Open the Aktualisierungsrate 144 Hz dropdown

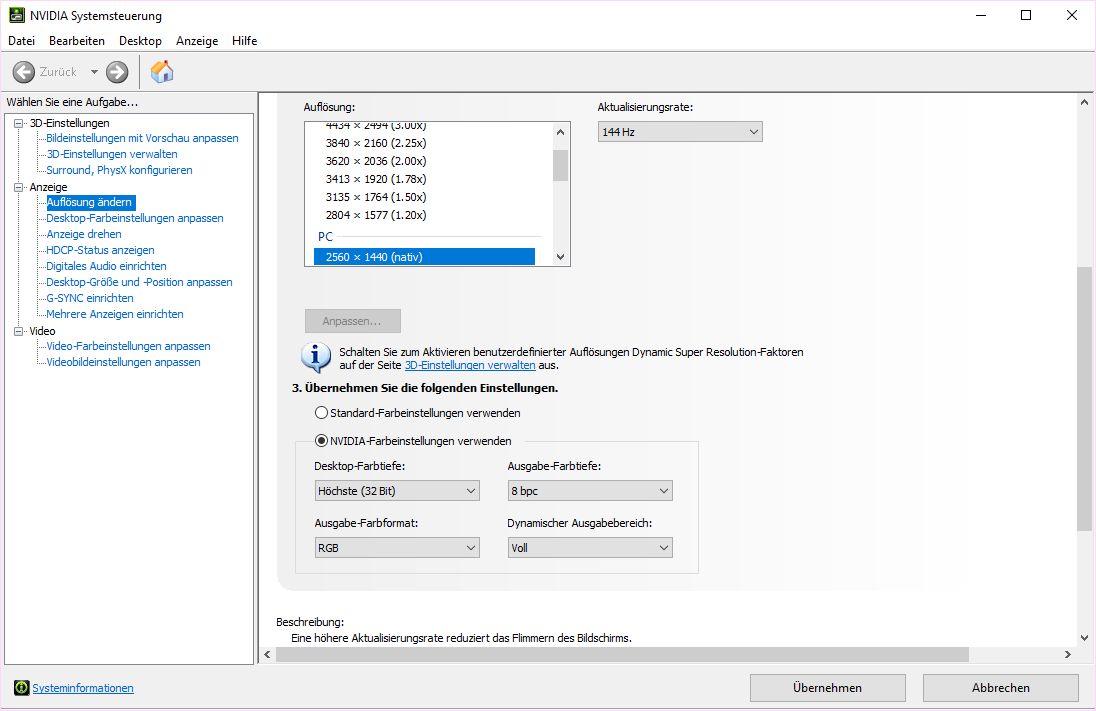click(x=680, y=131)
